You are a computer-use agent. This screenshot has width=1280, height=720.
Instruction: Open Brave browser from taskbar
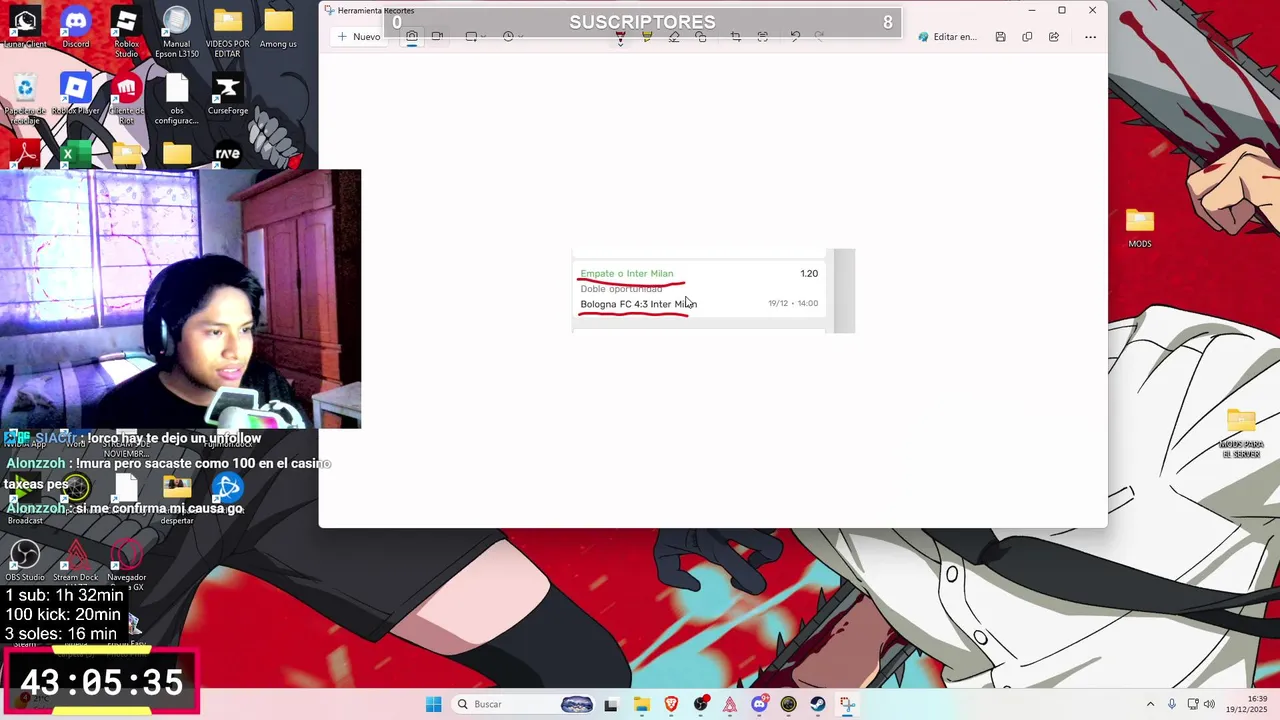pyautogui.click(x=671, y=704)
